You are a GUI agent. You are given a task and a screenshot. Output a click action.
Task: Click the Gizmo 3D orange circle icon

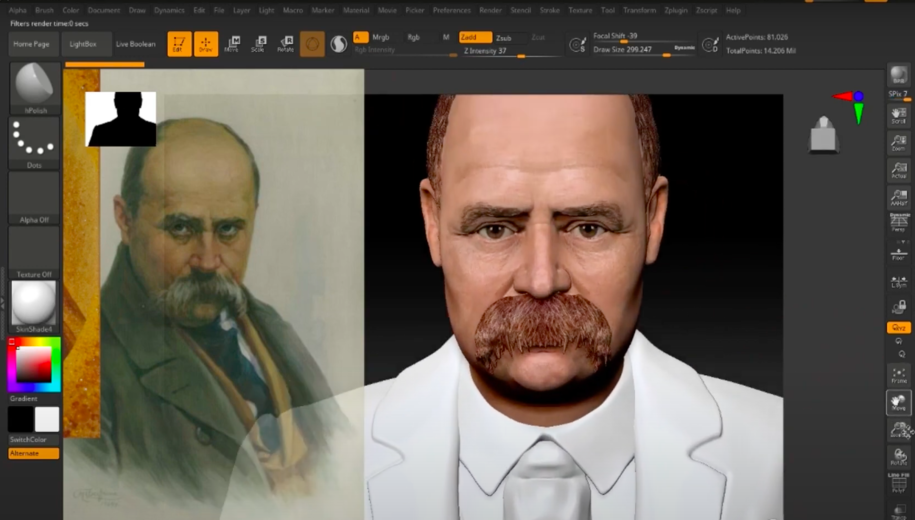[x=312, y=44]
